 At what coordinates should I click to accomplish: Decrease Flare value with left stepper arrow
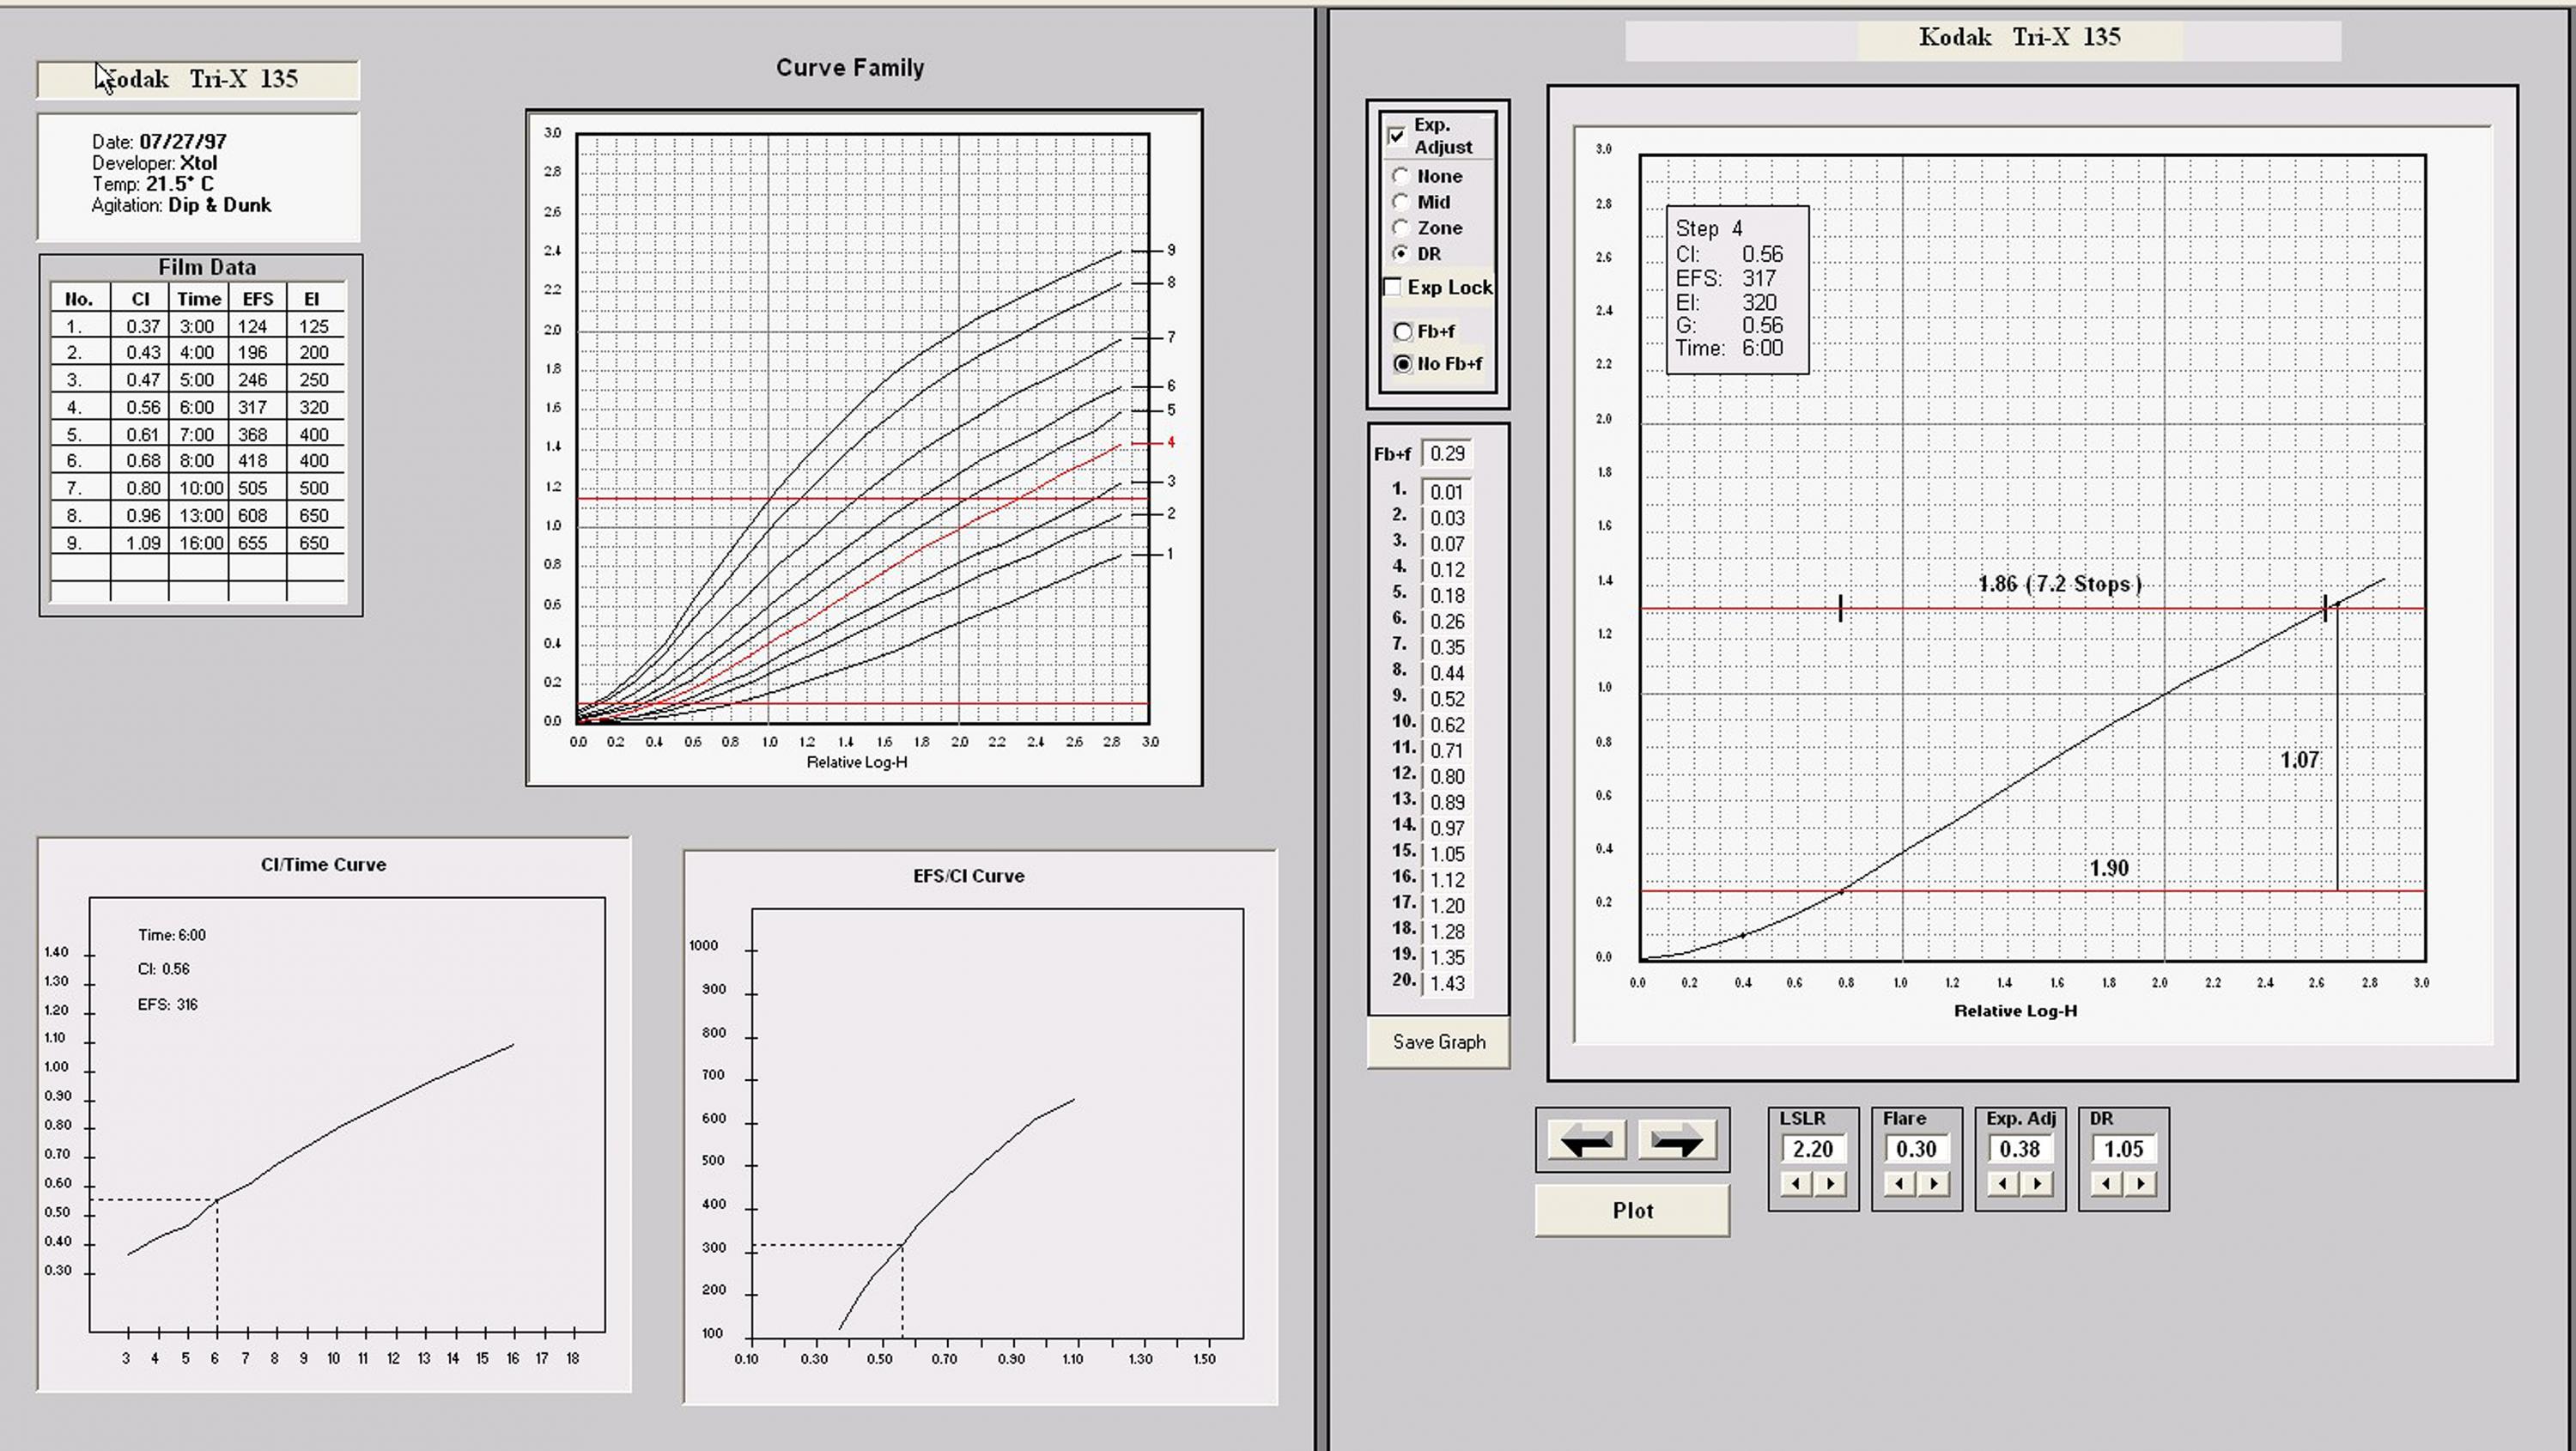coord(1900,1184)
